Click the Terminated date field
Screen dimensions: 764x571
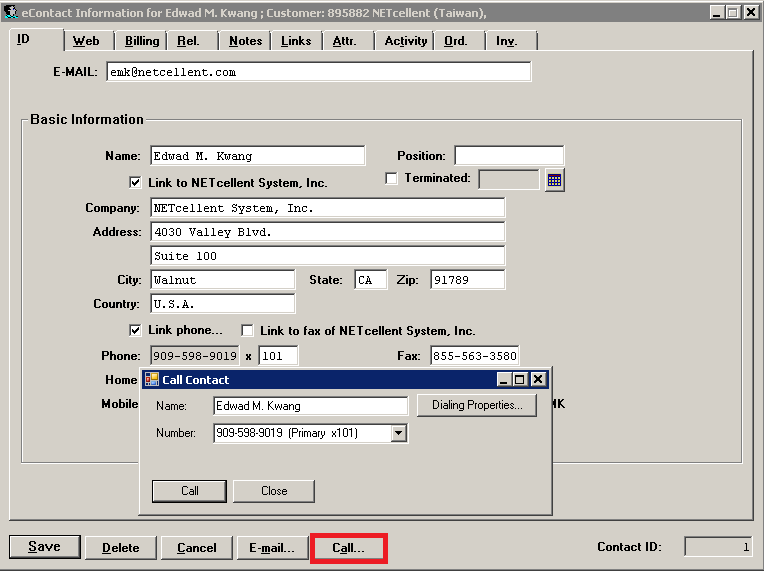click(x=509, y=179)
